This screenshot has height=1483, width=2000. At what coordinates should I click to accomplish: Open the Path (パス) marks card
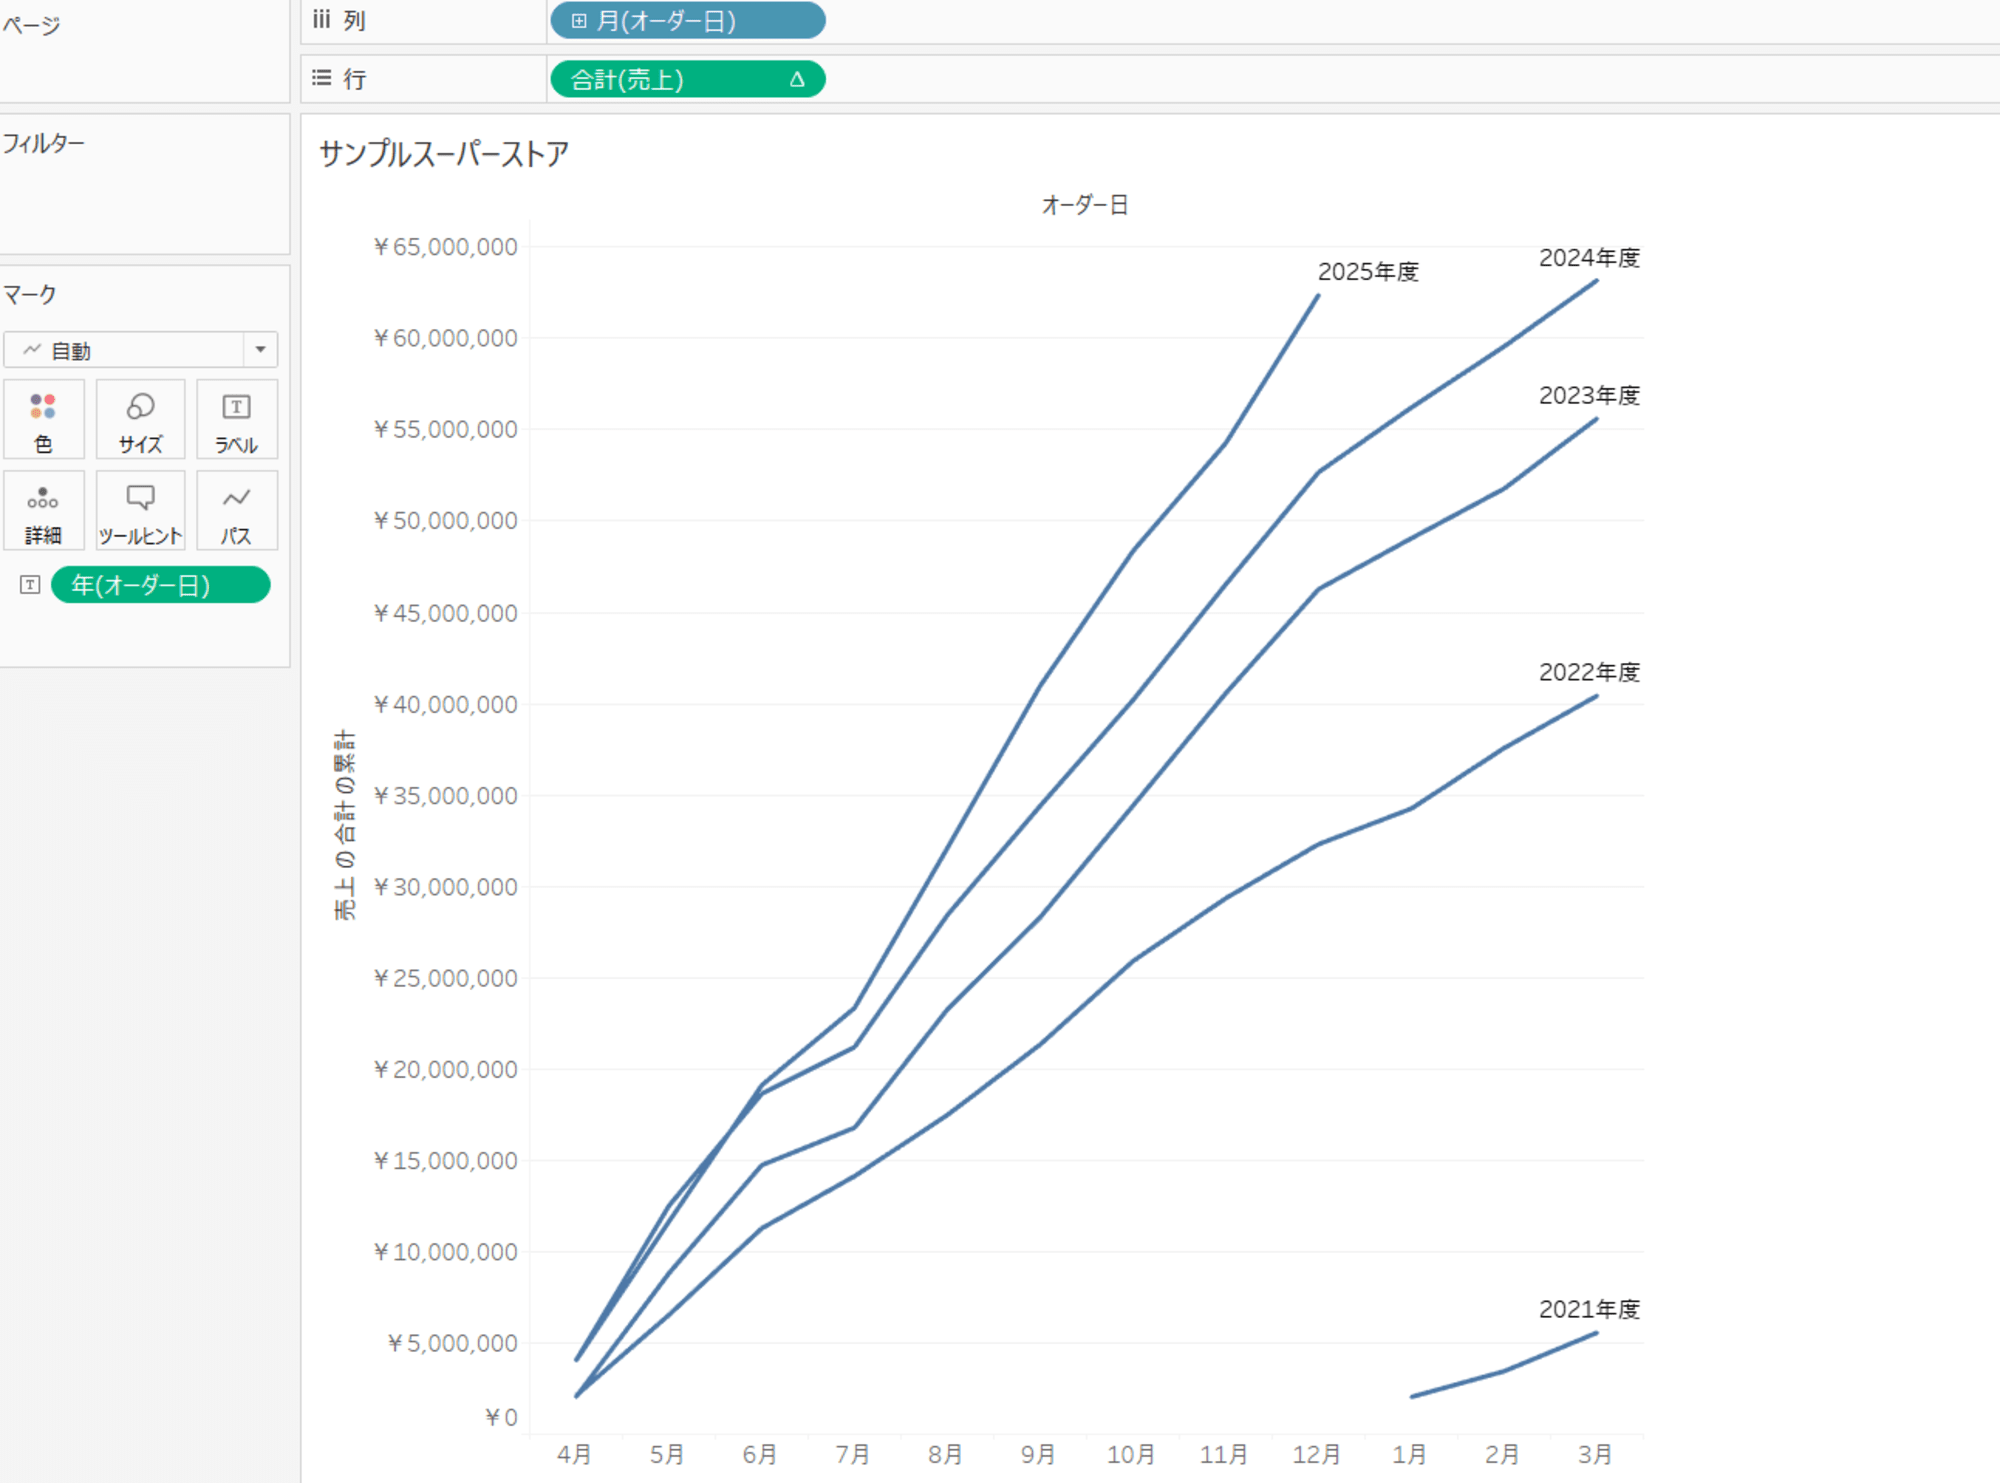[x=237, y=511]
